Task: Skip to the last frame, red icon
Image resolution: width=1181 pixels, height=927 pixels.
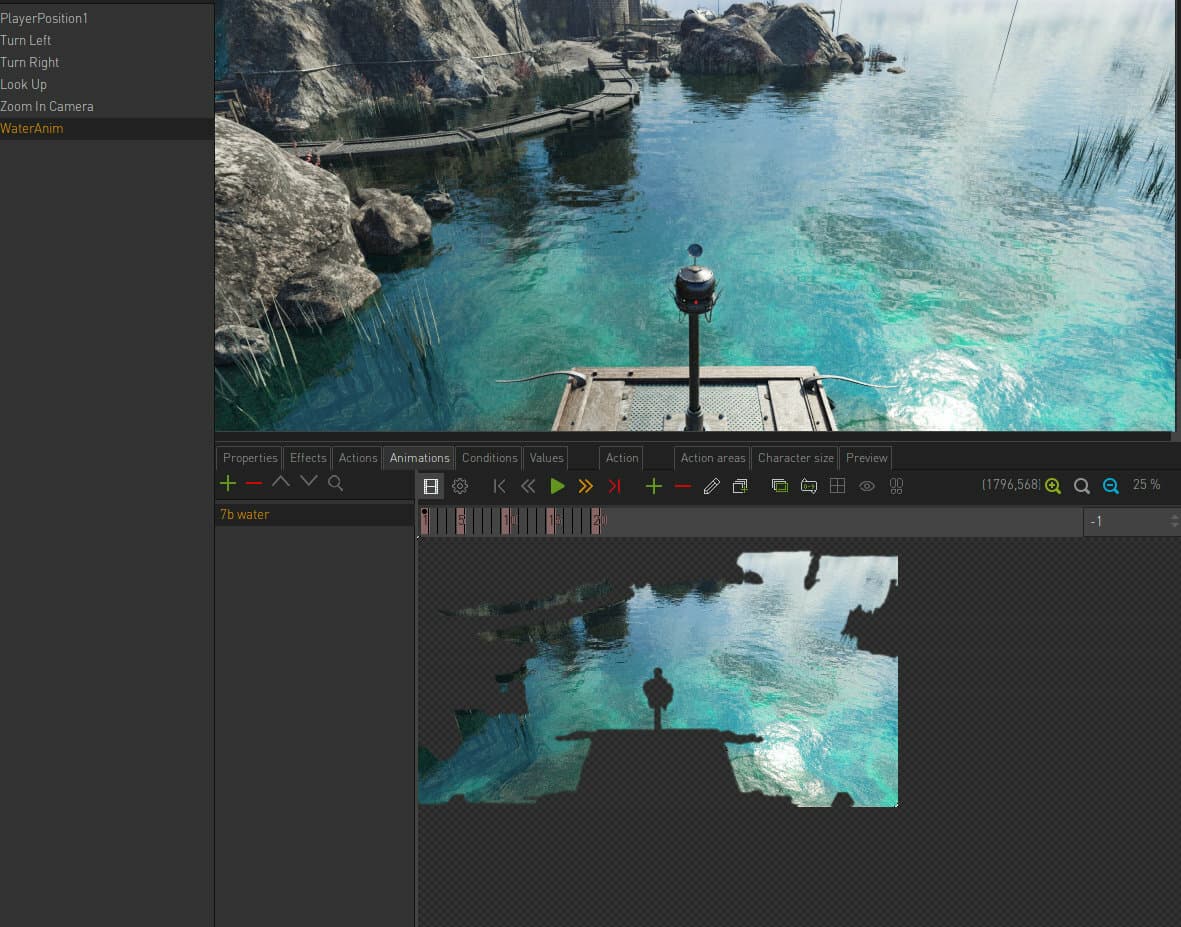Action: point(615,486)
